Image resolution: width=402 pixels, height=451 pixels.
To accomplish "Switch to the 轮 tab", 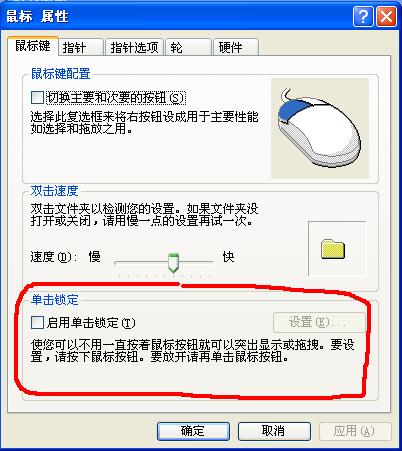I will point(188,47).
